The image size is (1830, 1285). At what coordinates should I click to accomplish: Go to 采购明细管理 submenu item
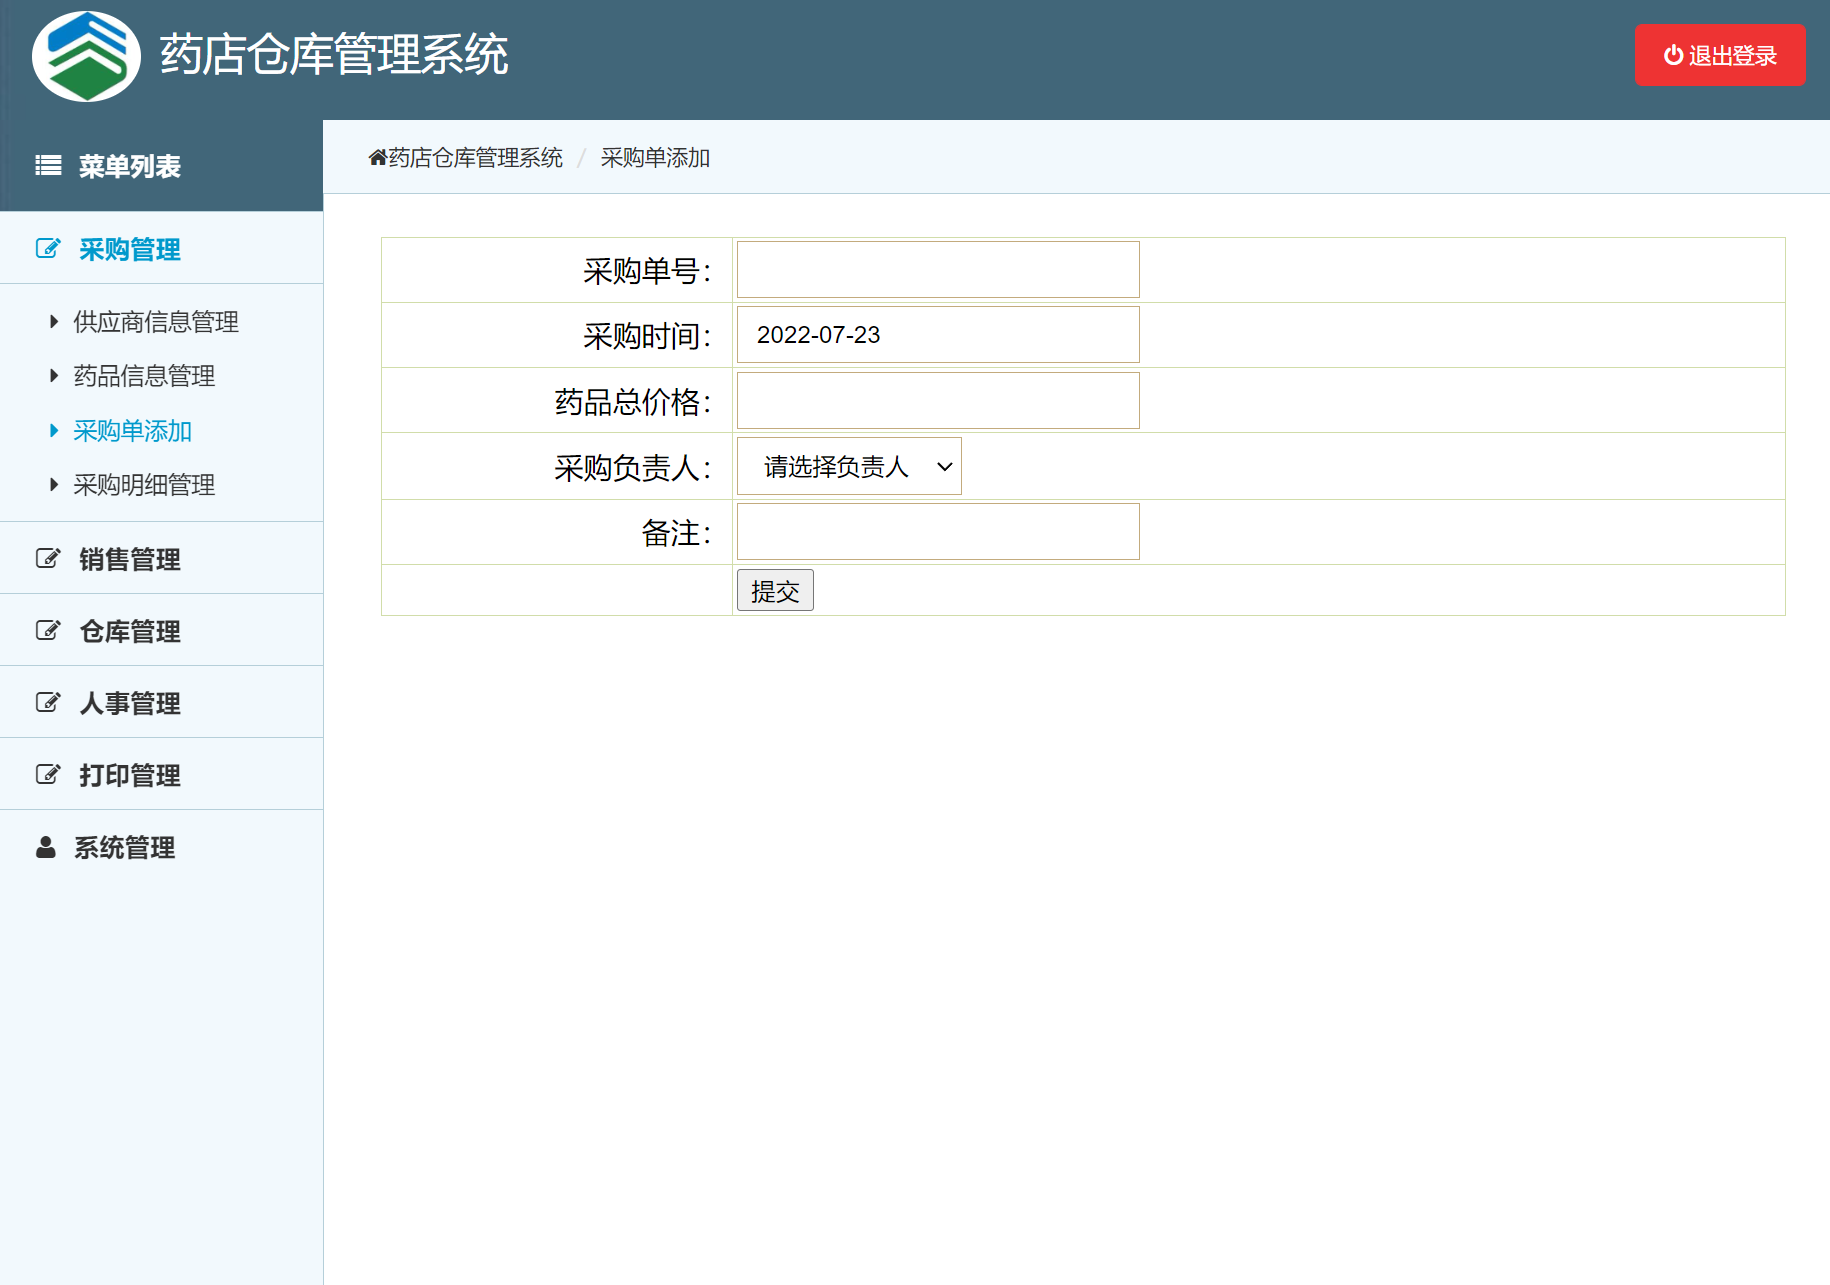pyautogui.click(x=144, y=485)
